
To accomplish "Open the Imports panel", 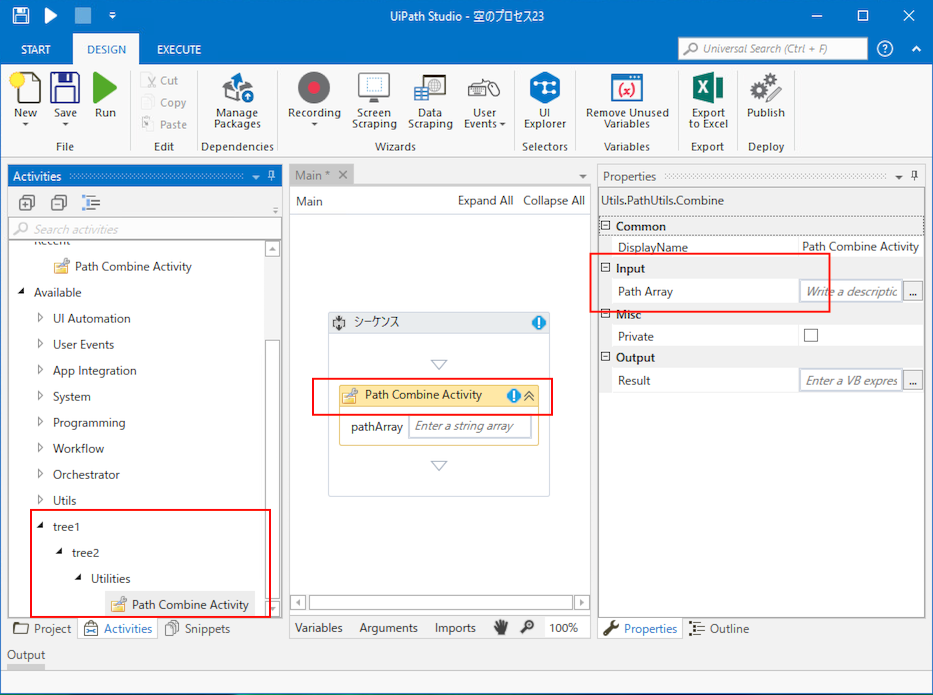I will [455, 628].
